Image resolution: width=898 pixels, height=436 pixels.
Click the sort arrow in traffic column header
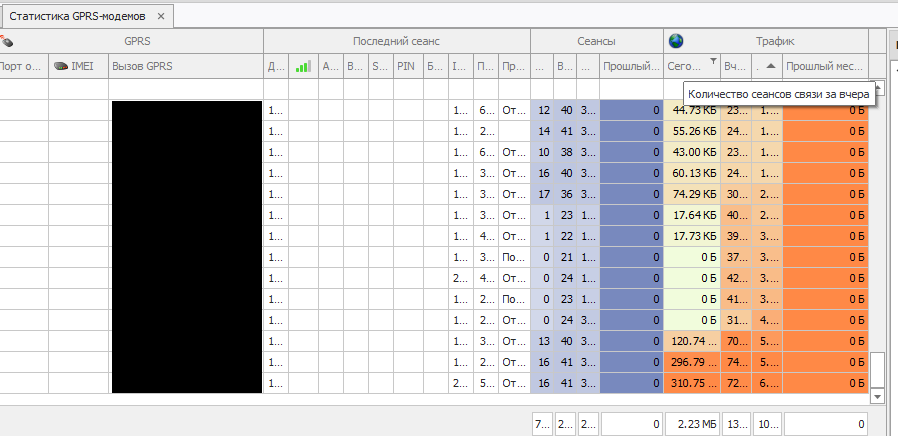[771, 66]
